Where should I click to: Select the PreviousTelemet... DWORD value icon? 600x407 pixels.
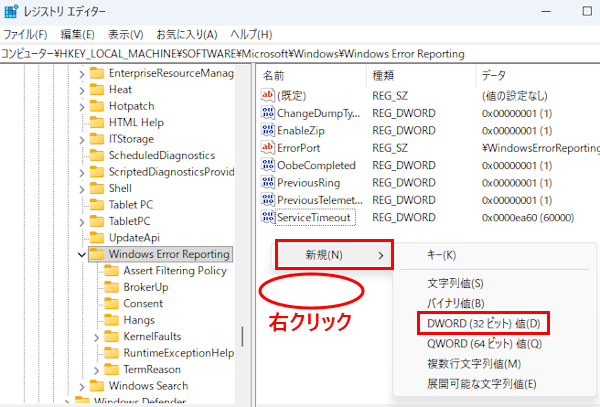(x=267, y=199)
